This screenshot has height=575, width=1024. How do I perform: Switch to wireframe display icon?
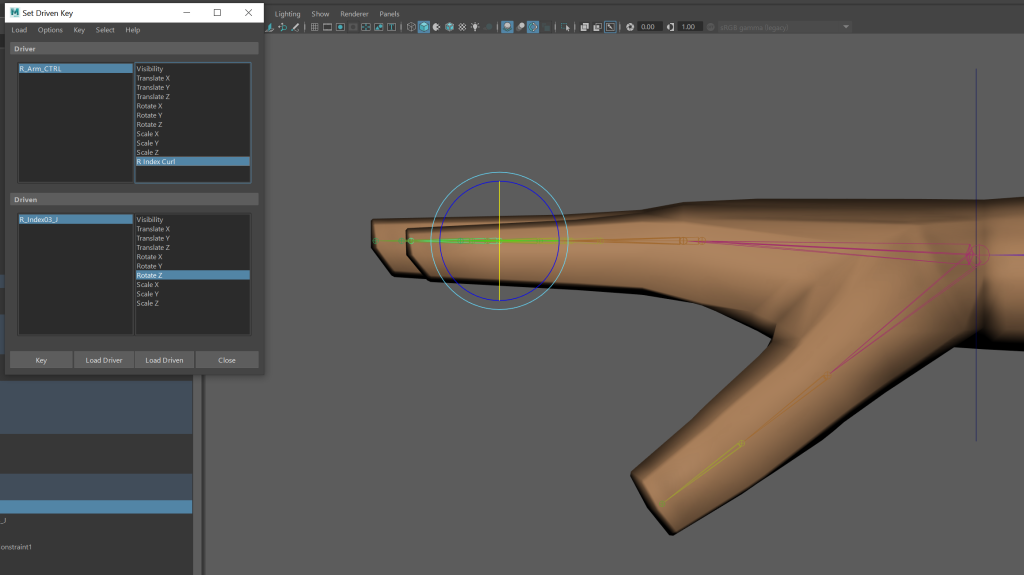411,27
